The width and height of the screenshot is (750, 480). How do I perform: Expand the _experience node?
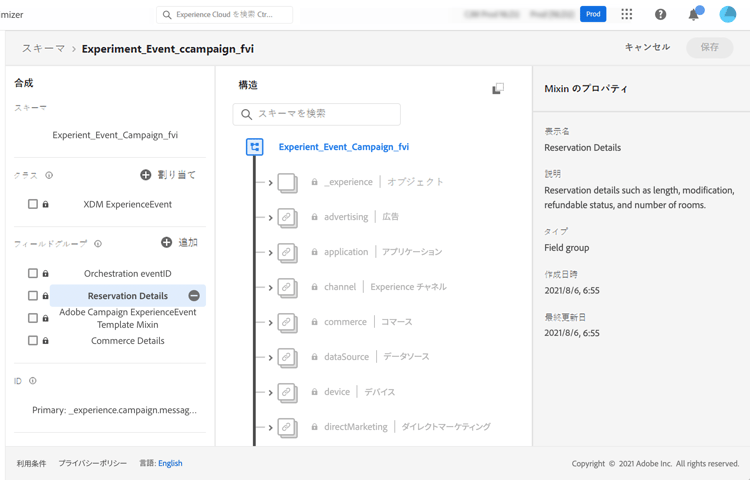[270, 183]
